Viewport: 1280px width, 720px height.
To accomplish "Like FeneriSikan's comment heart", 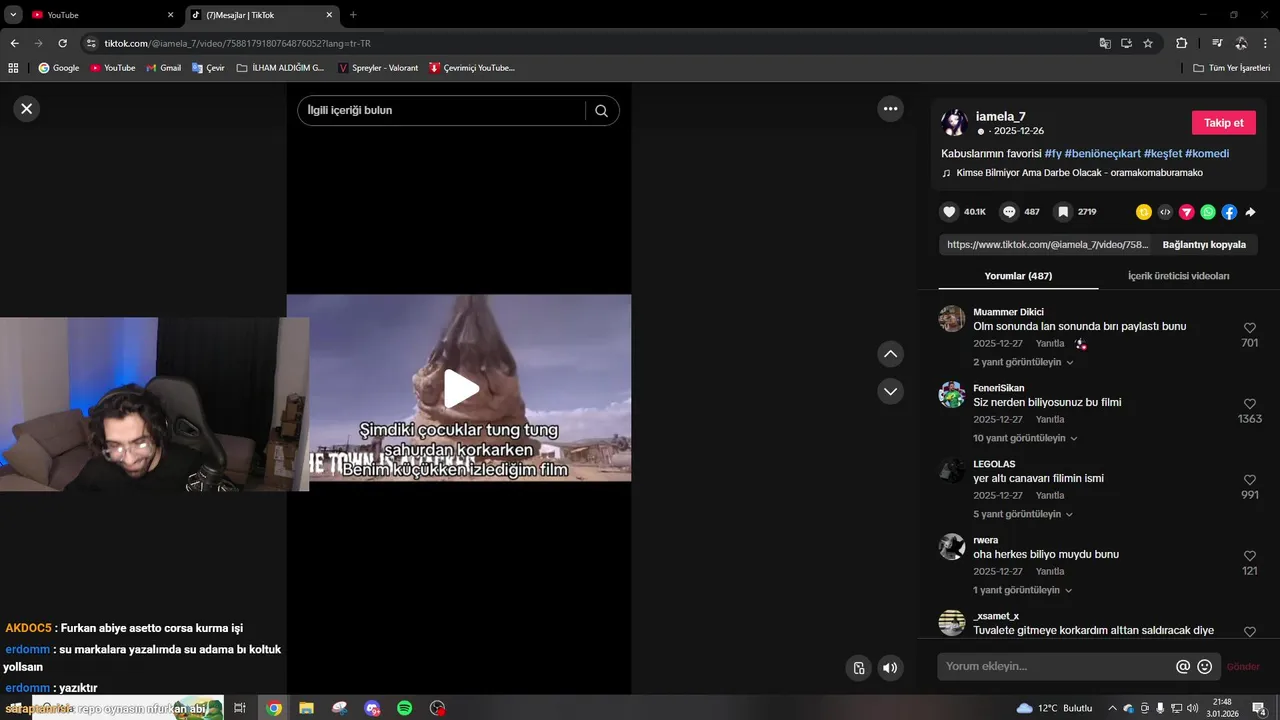I will 1249,404.
